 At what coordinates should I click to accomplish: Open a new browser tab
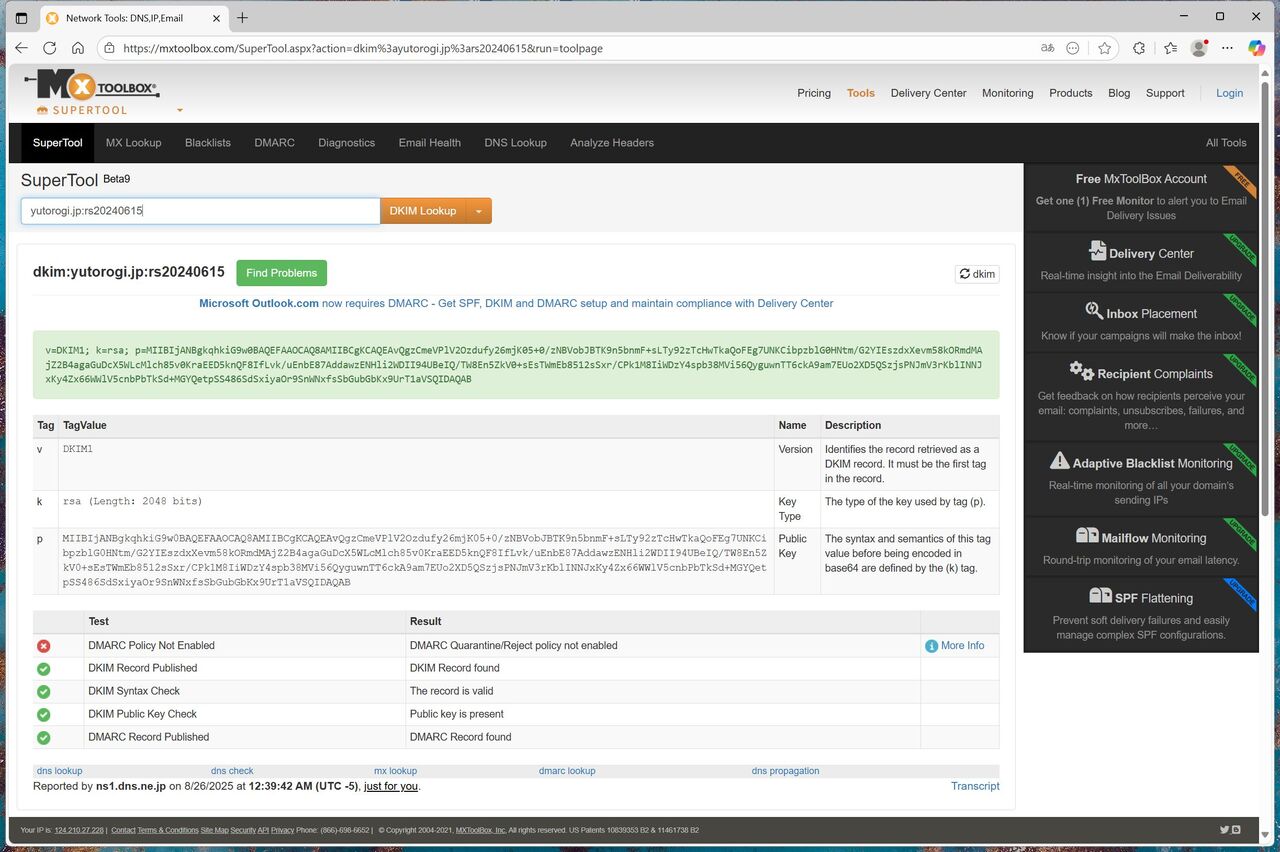(242, 17)
